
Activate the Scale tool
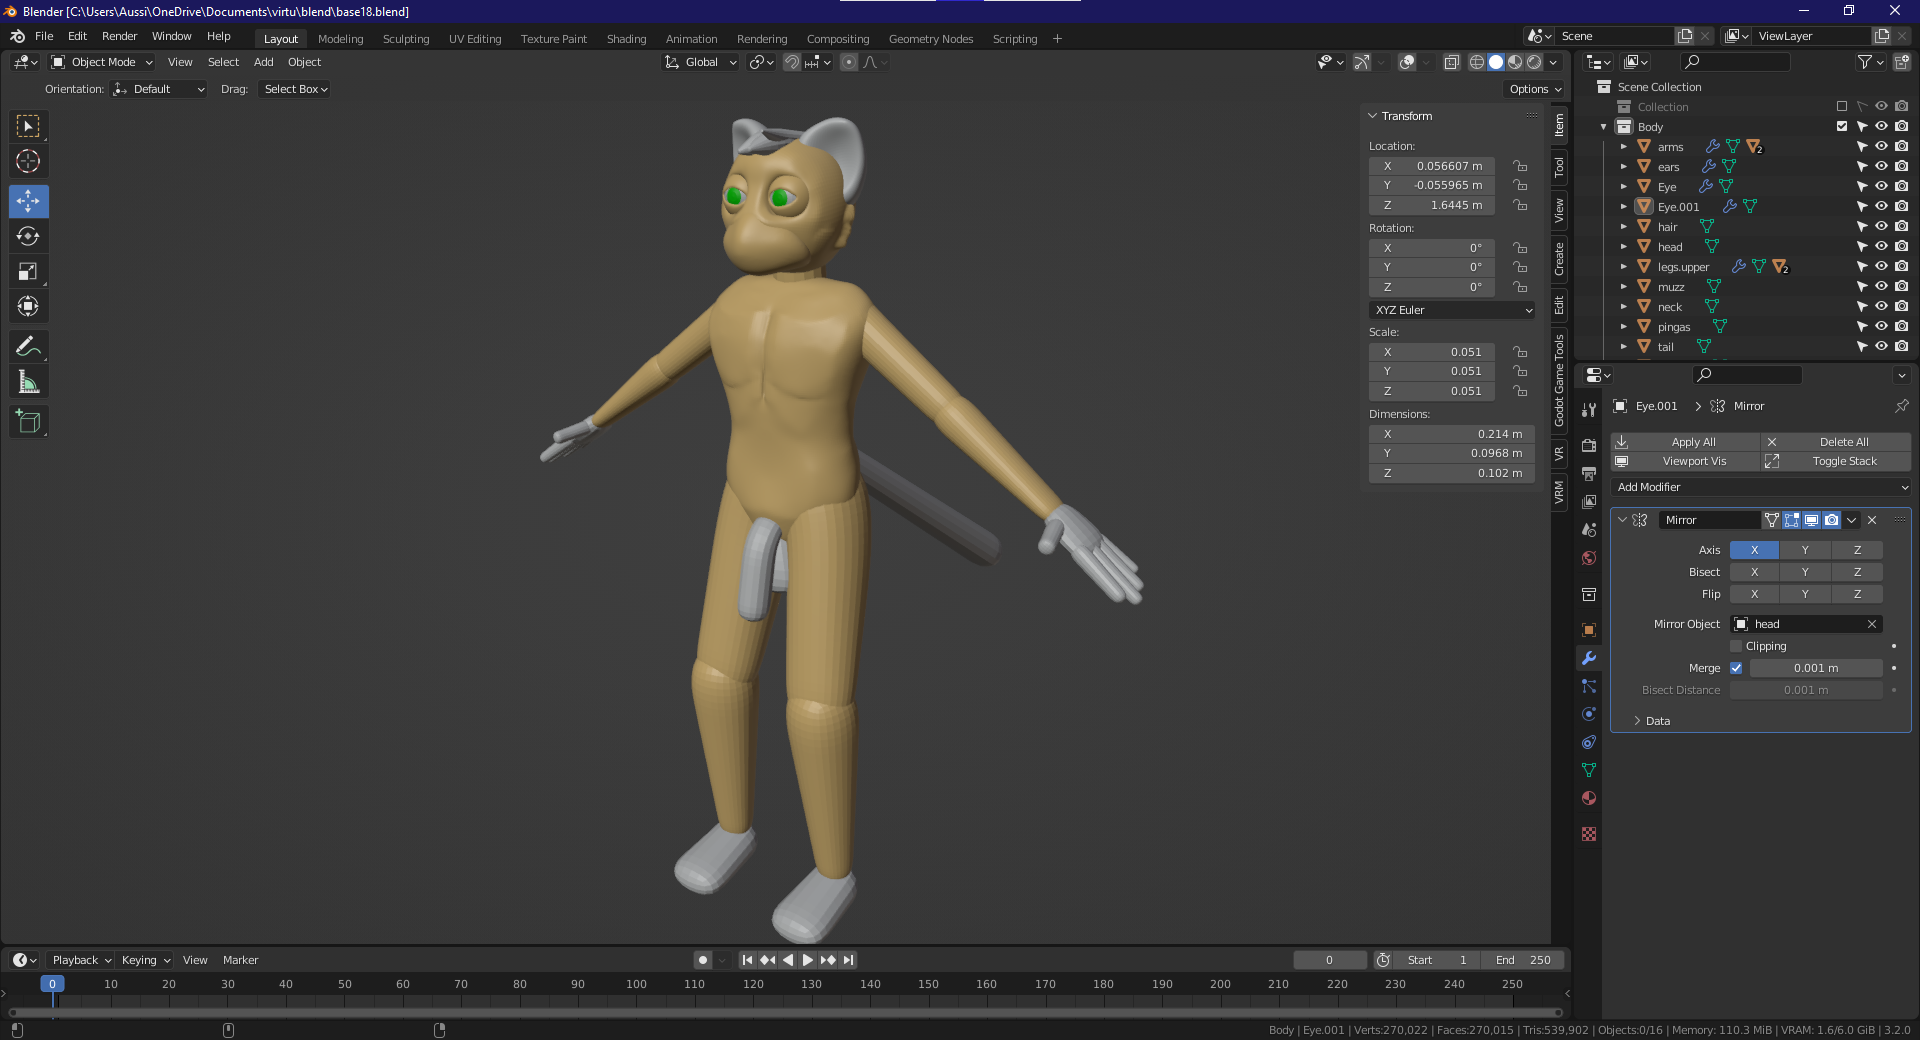(x=28, y=272)
